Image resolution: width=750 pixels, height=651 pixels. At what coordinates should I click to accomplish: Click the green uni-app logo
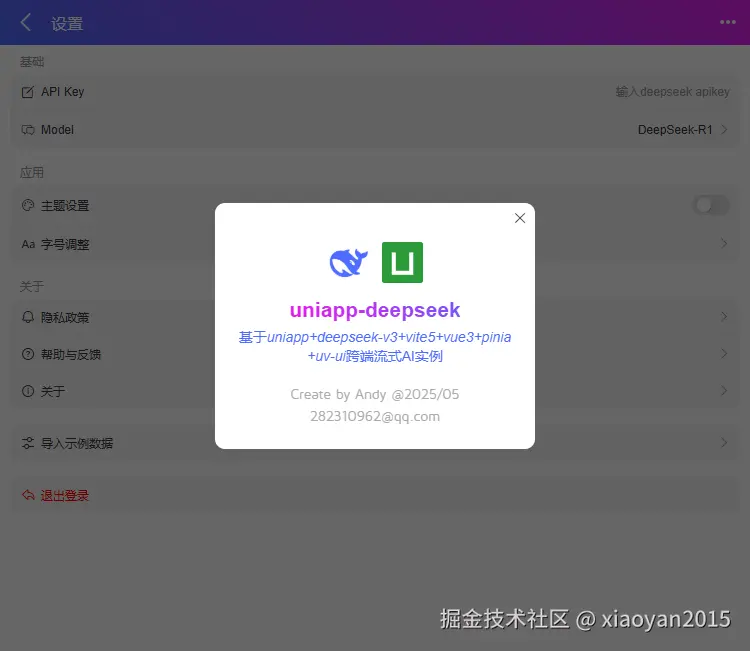pos(402,262)
